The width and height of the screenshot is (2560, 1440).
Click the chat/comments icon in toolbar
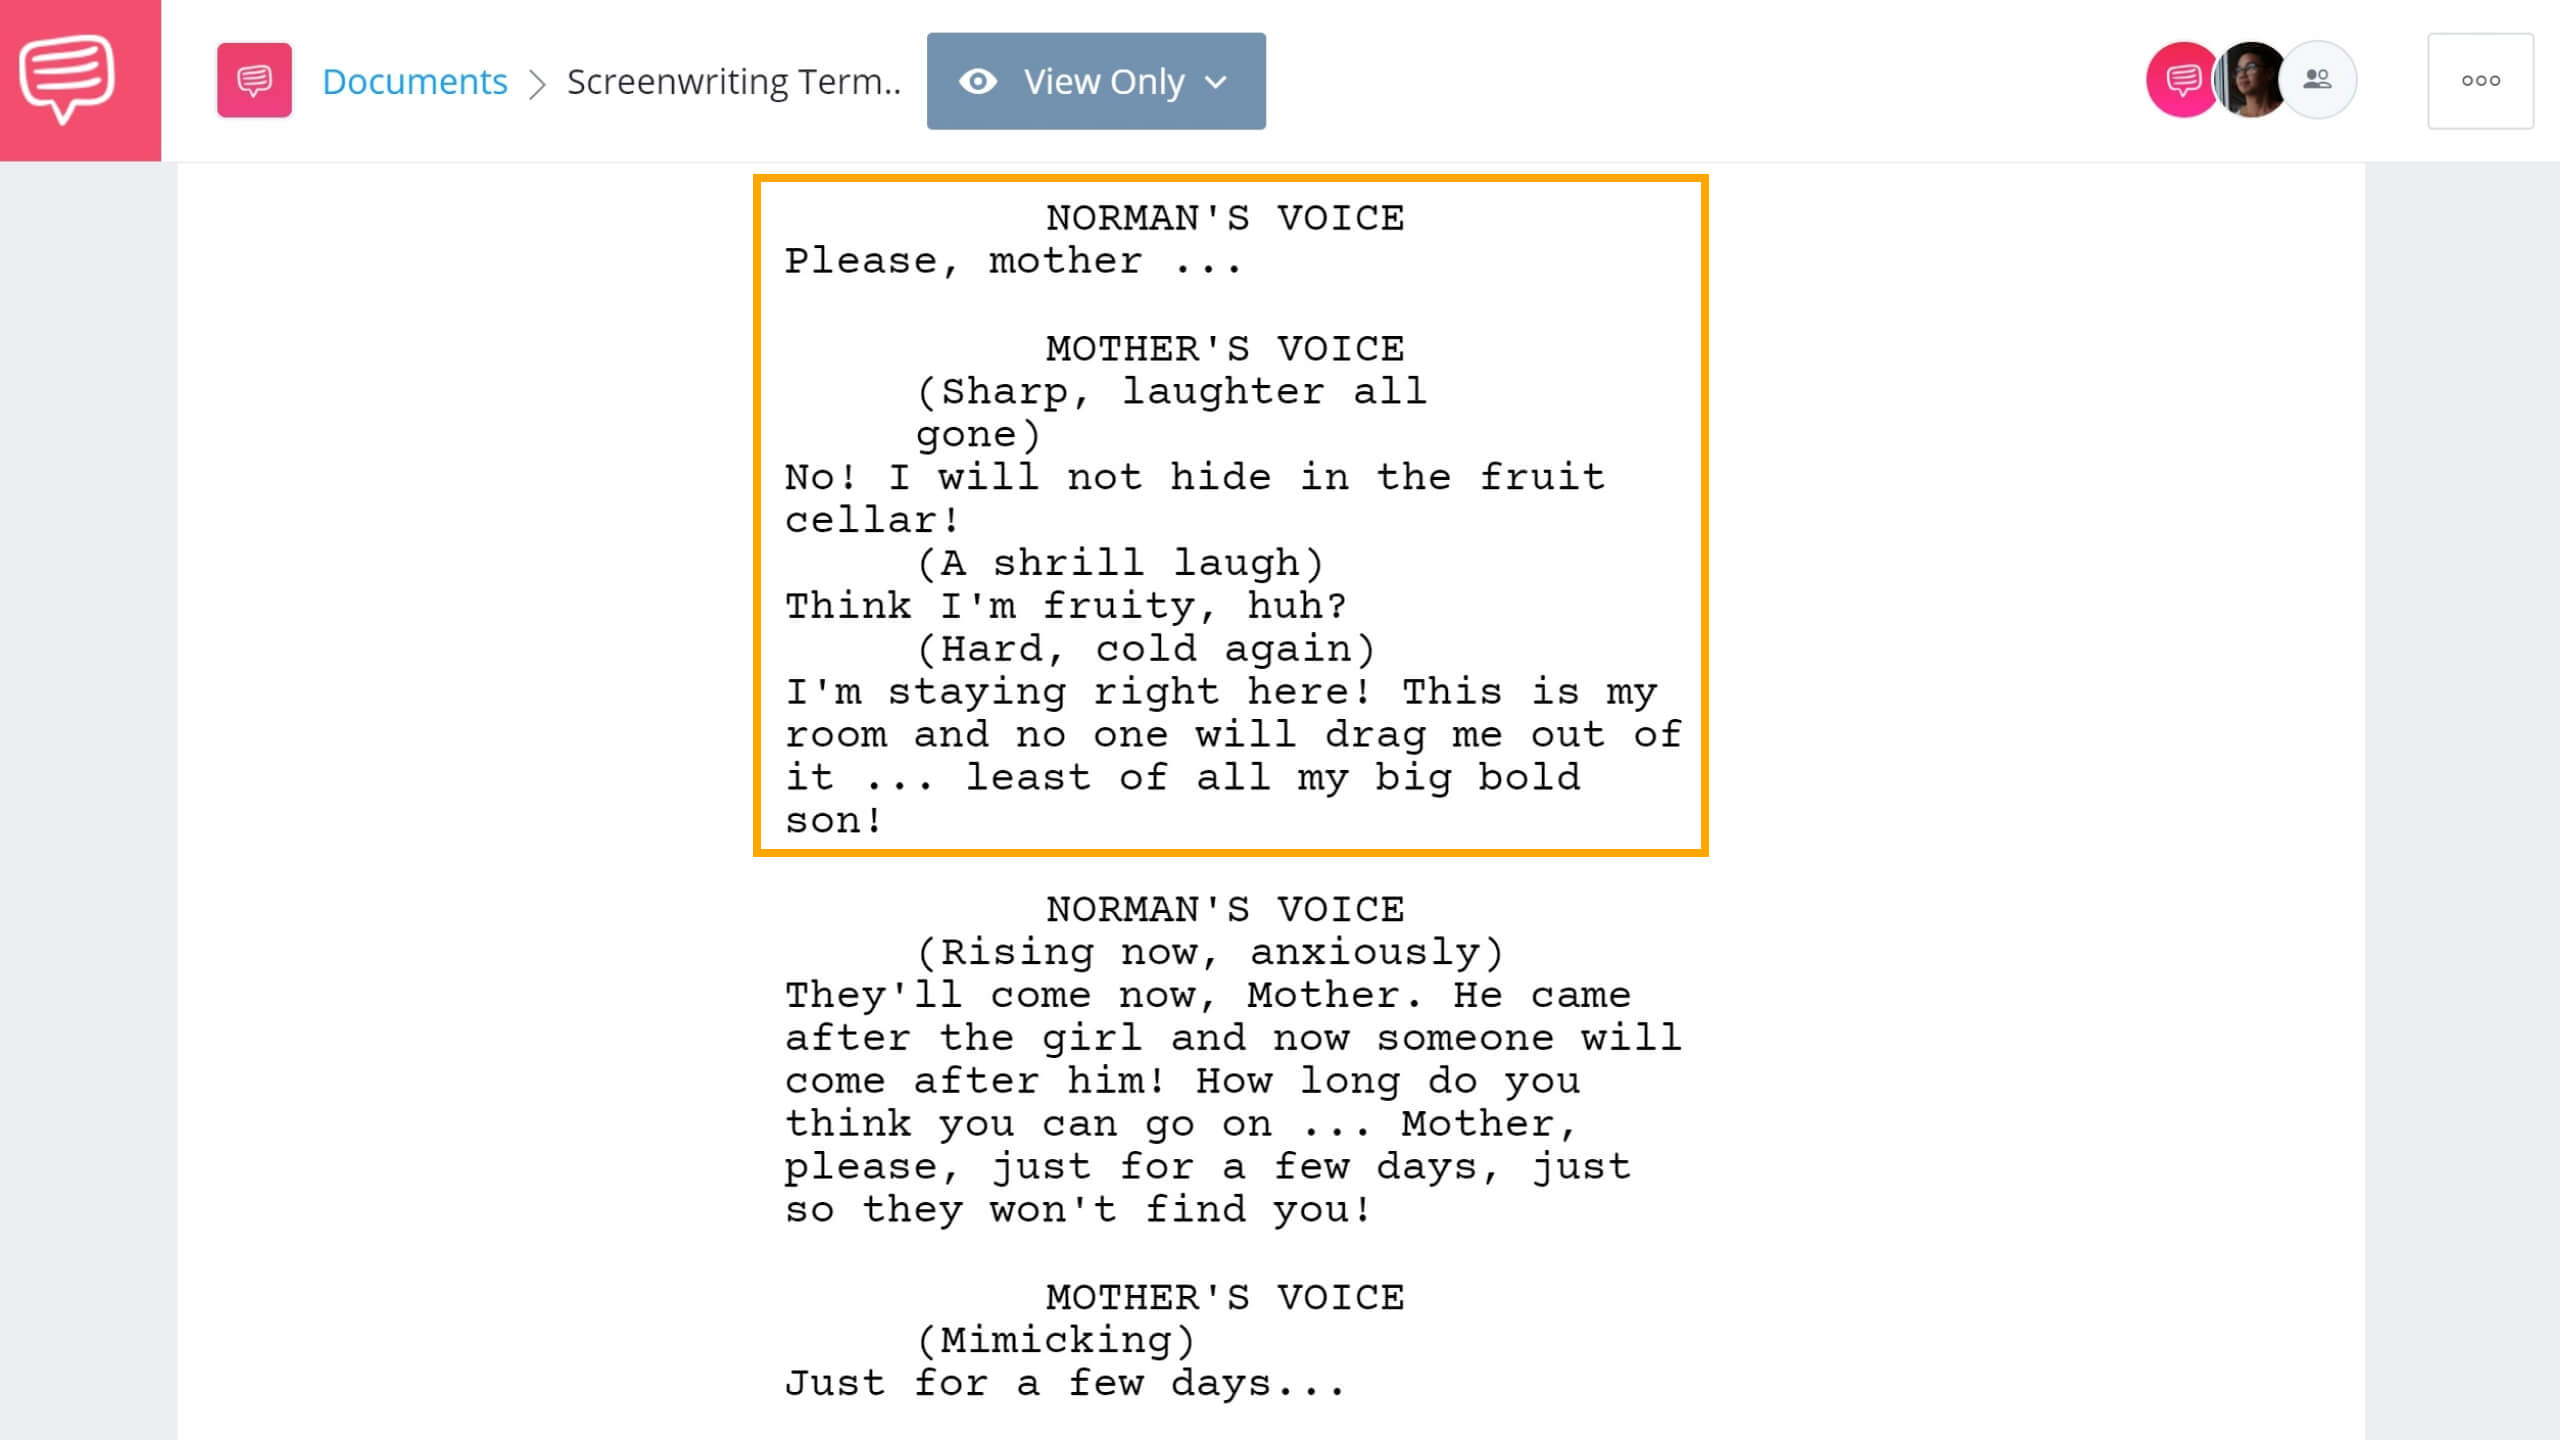pos(253,81)
